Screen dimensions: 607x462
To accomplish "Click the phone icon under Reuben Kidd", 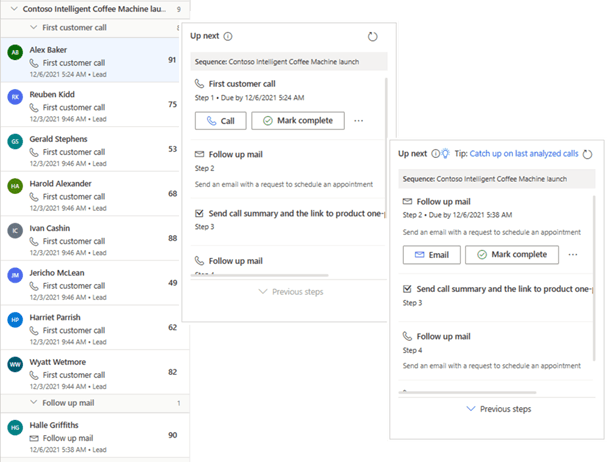I will click(34, 107).
